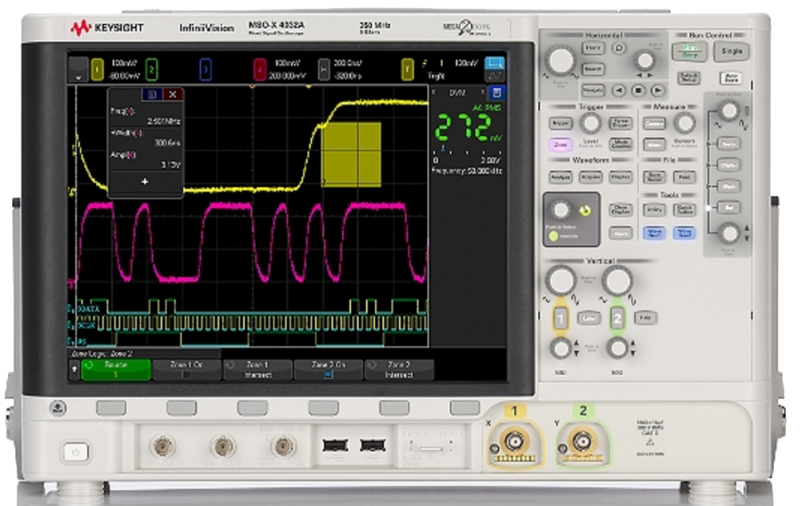This screenshot has width=806, height=506.
Task: Push the Math button
Action: pos(729,187)
